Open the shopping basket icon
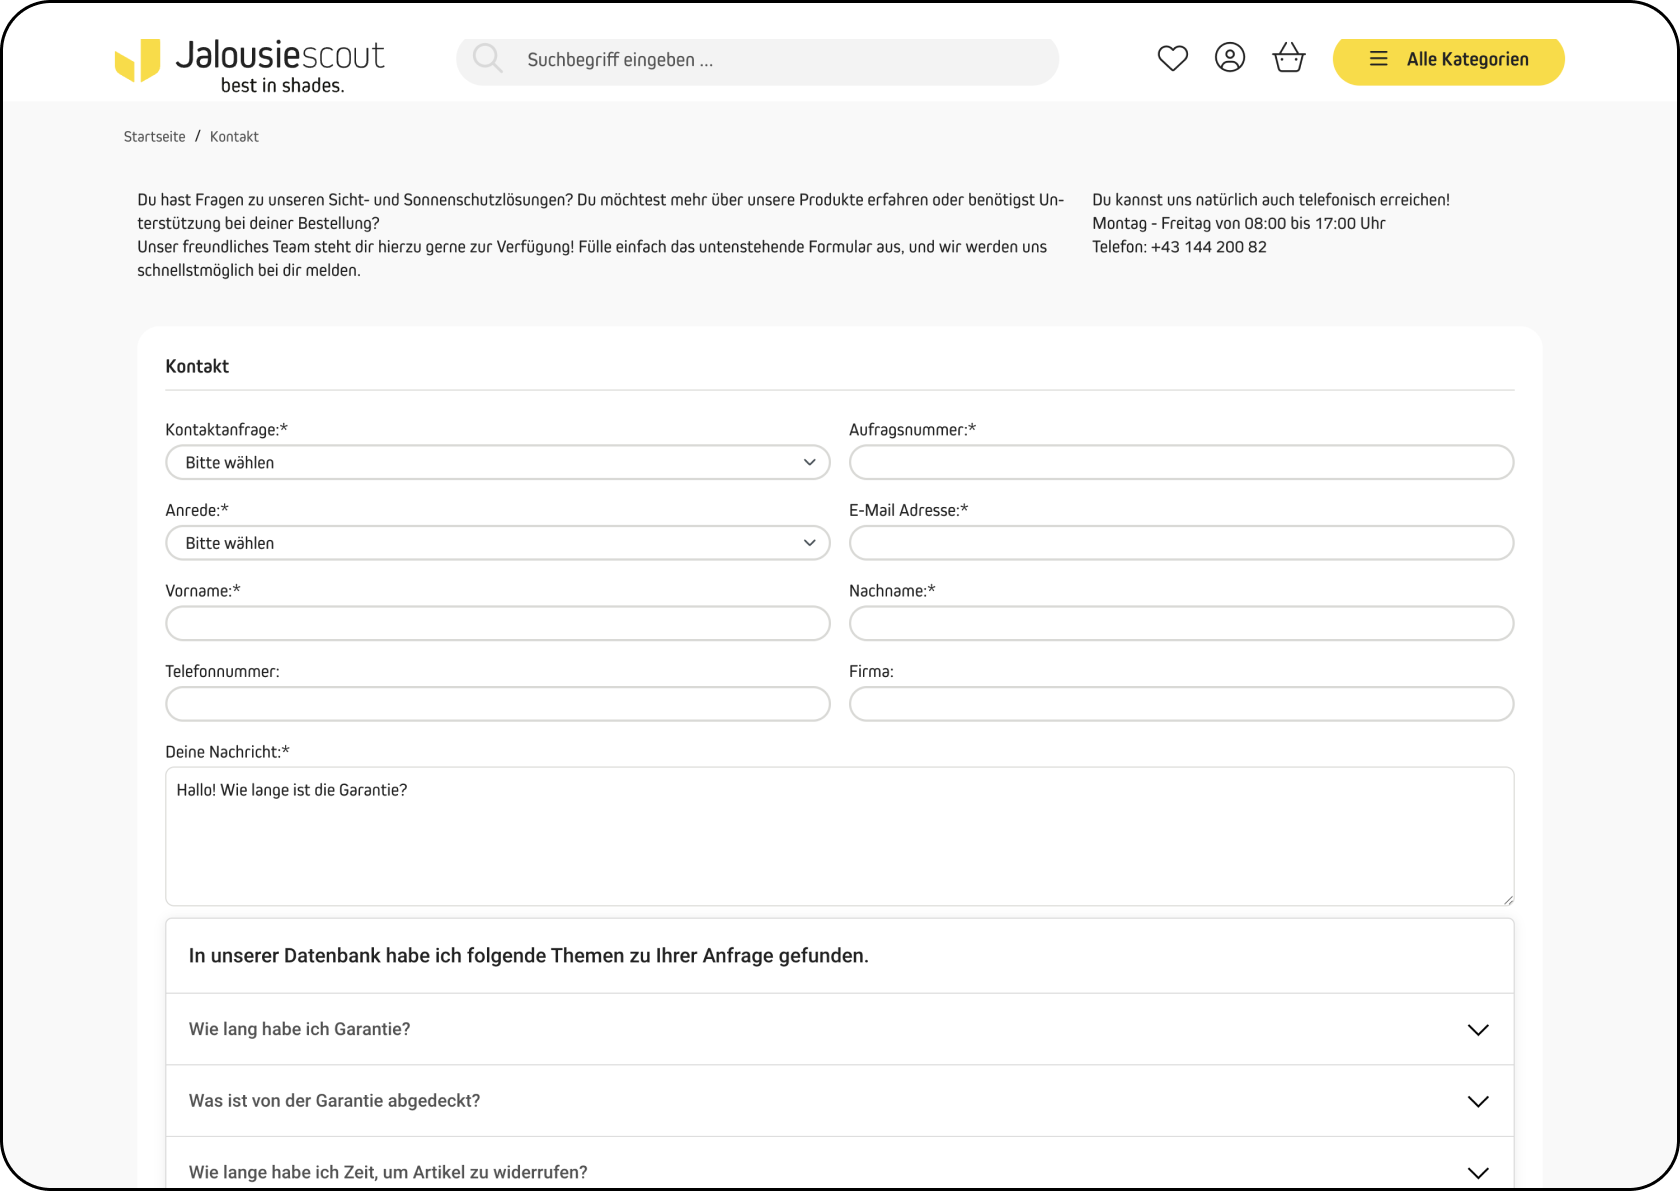 (x=1288, y=58)
